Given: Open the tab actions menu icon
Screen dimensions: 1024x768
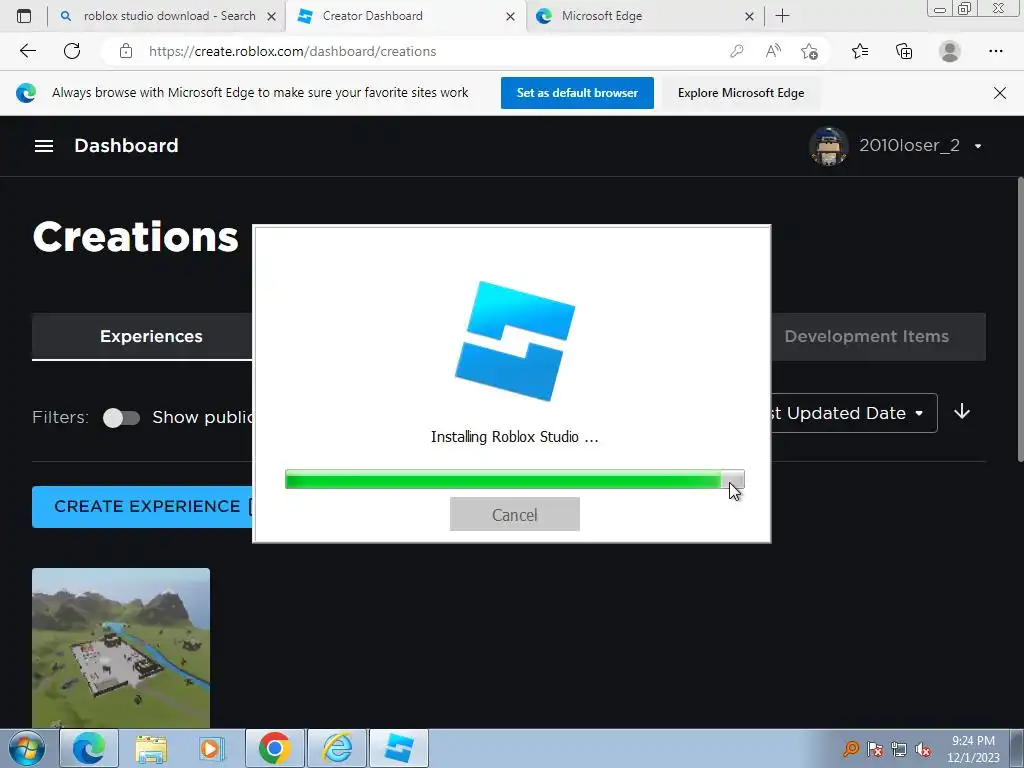Looking at the screenshot, I should [24, 16].
